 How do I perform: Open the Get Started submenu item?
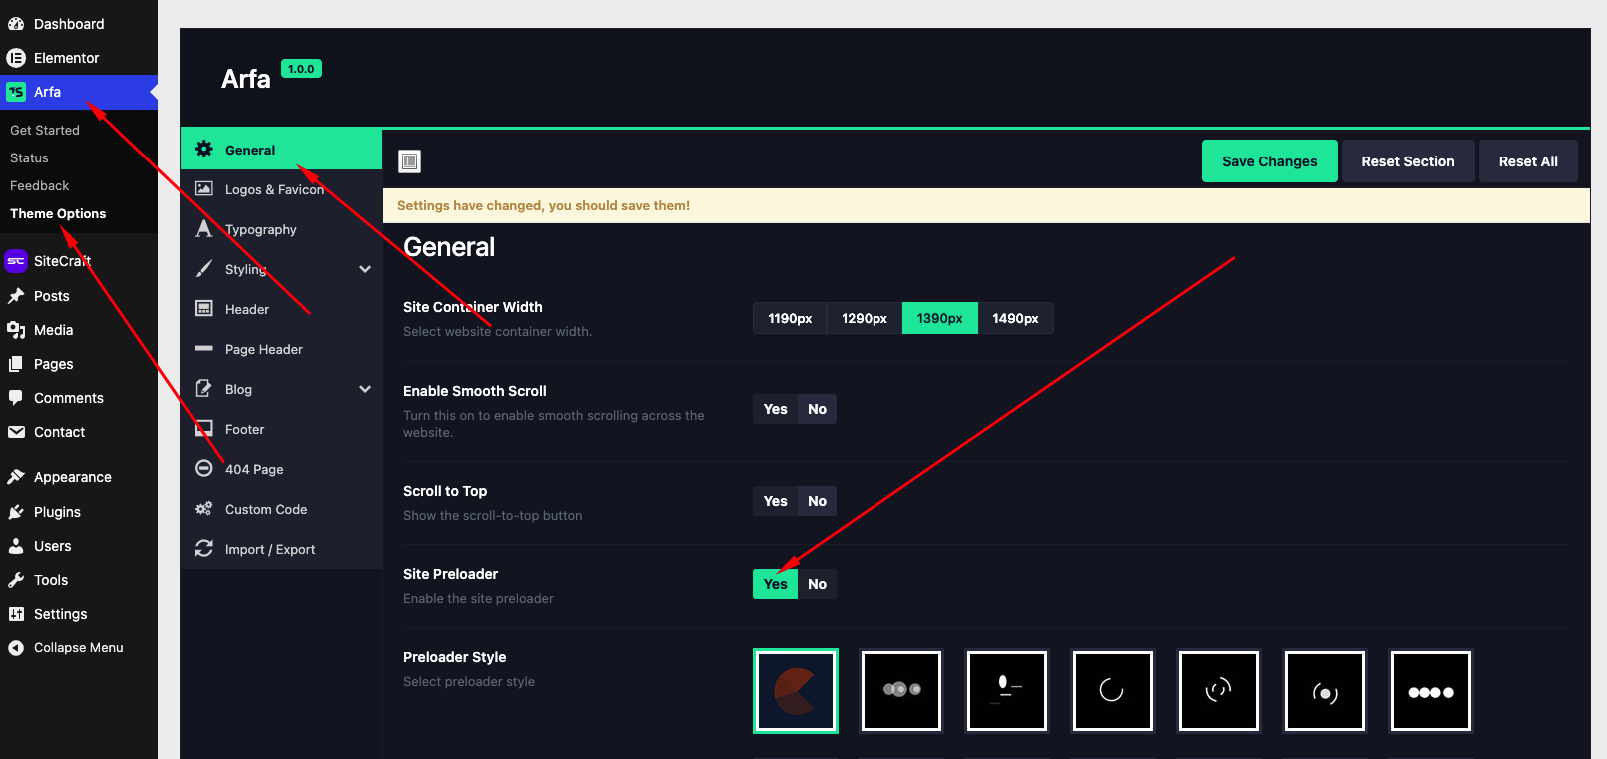coord(45,130)
